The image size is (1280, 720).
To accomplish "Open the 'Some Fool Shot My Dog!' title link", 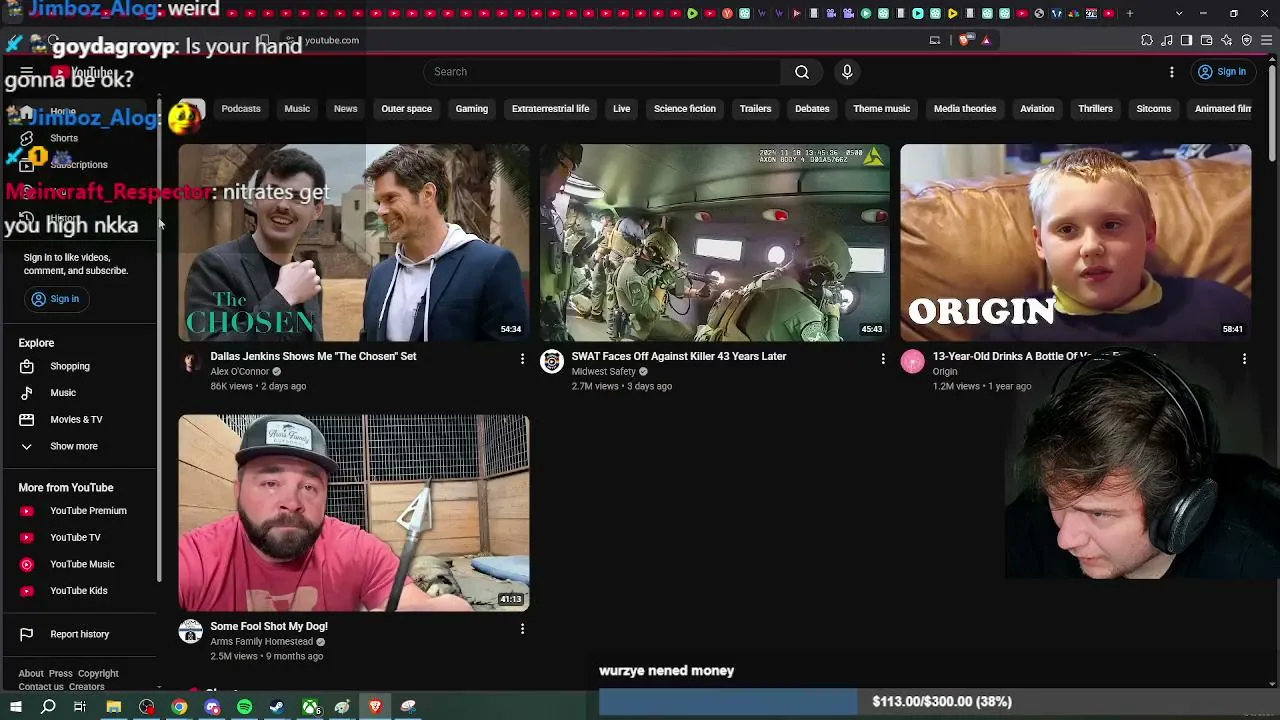I will (x=269, y=627).
